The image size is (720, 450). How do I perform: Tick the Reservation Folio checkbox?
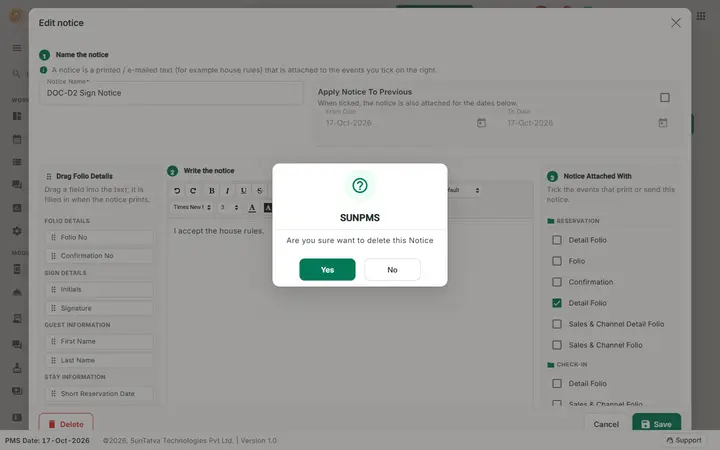click(x=557, y=261)
